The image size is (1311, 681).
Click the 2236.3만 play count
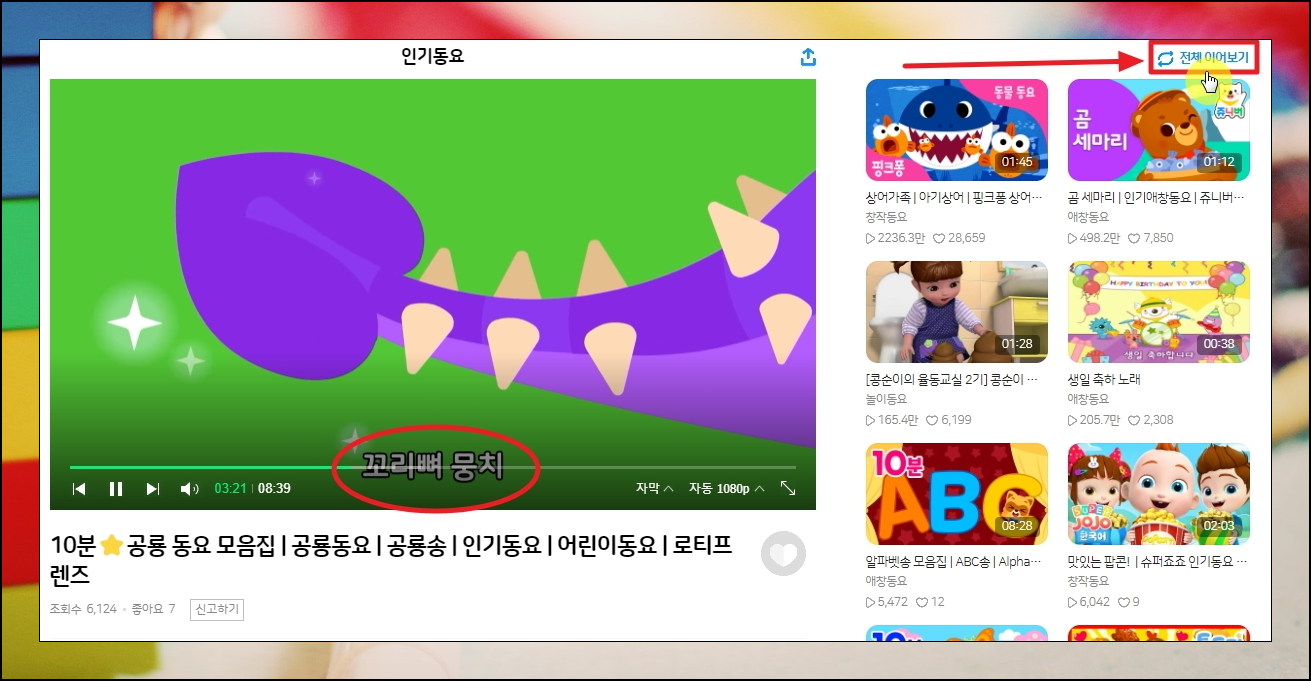(896, 238)
